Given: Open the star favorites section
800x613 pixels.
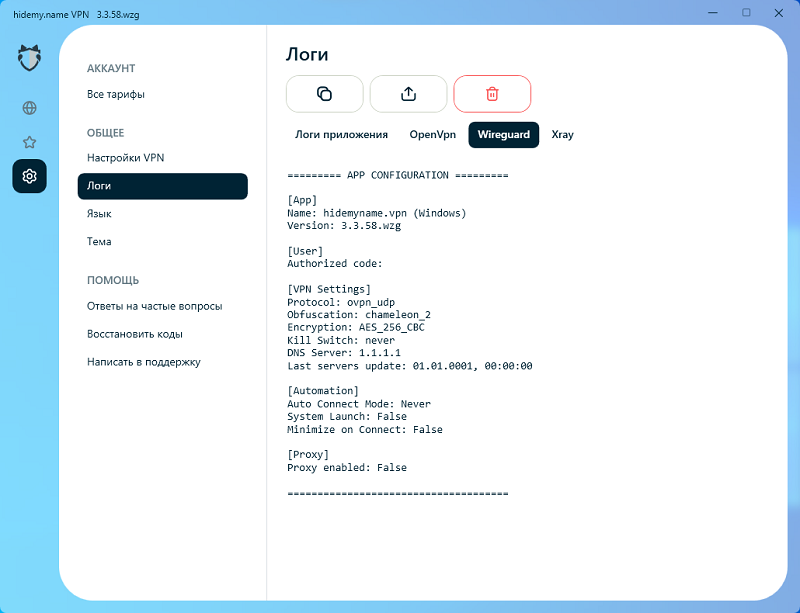Looking at the screenshot, I should coord(29,142).
